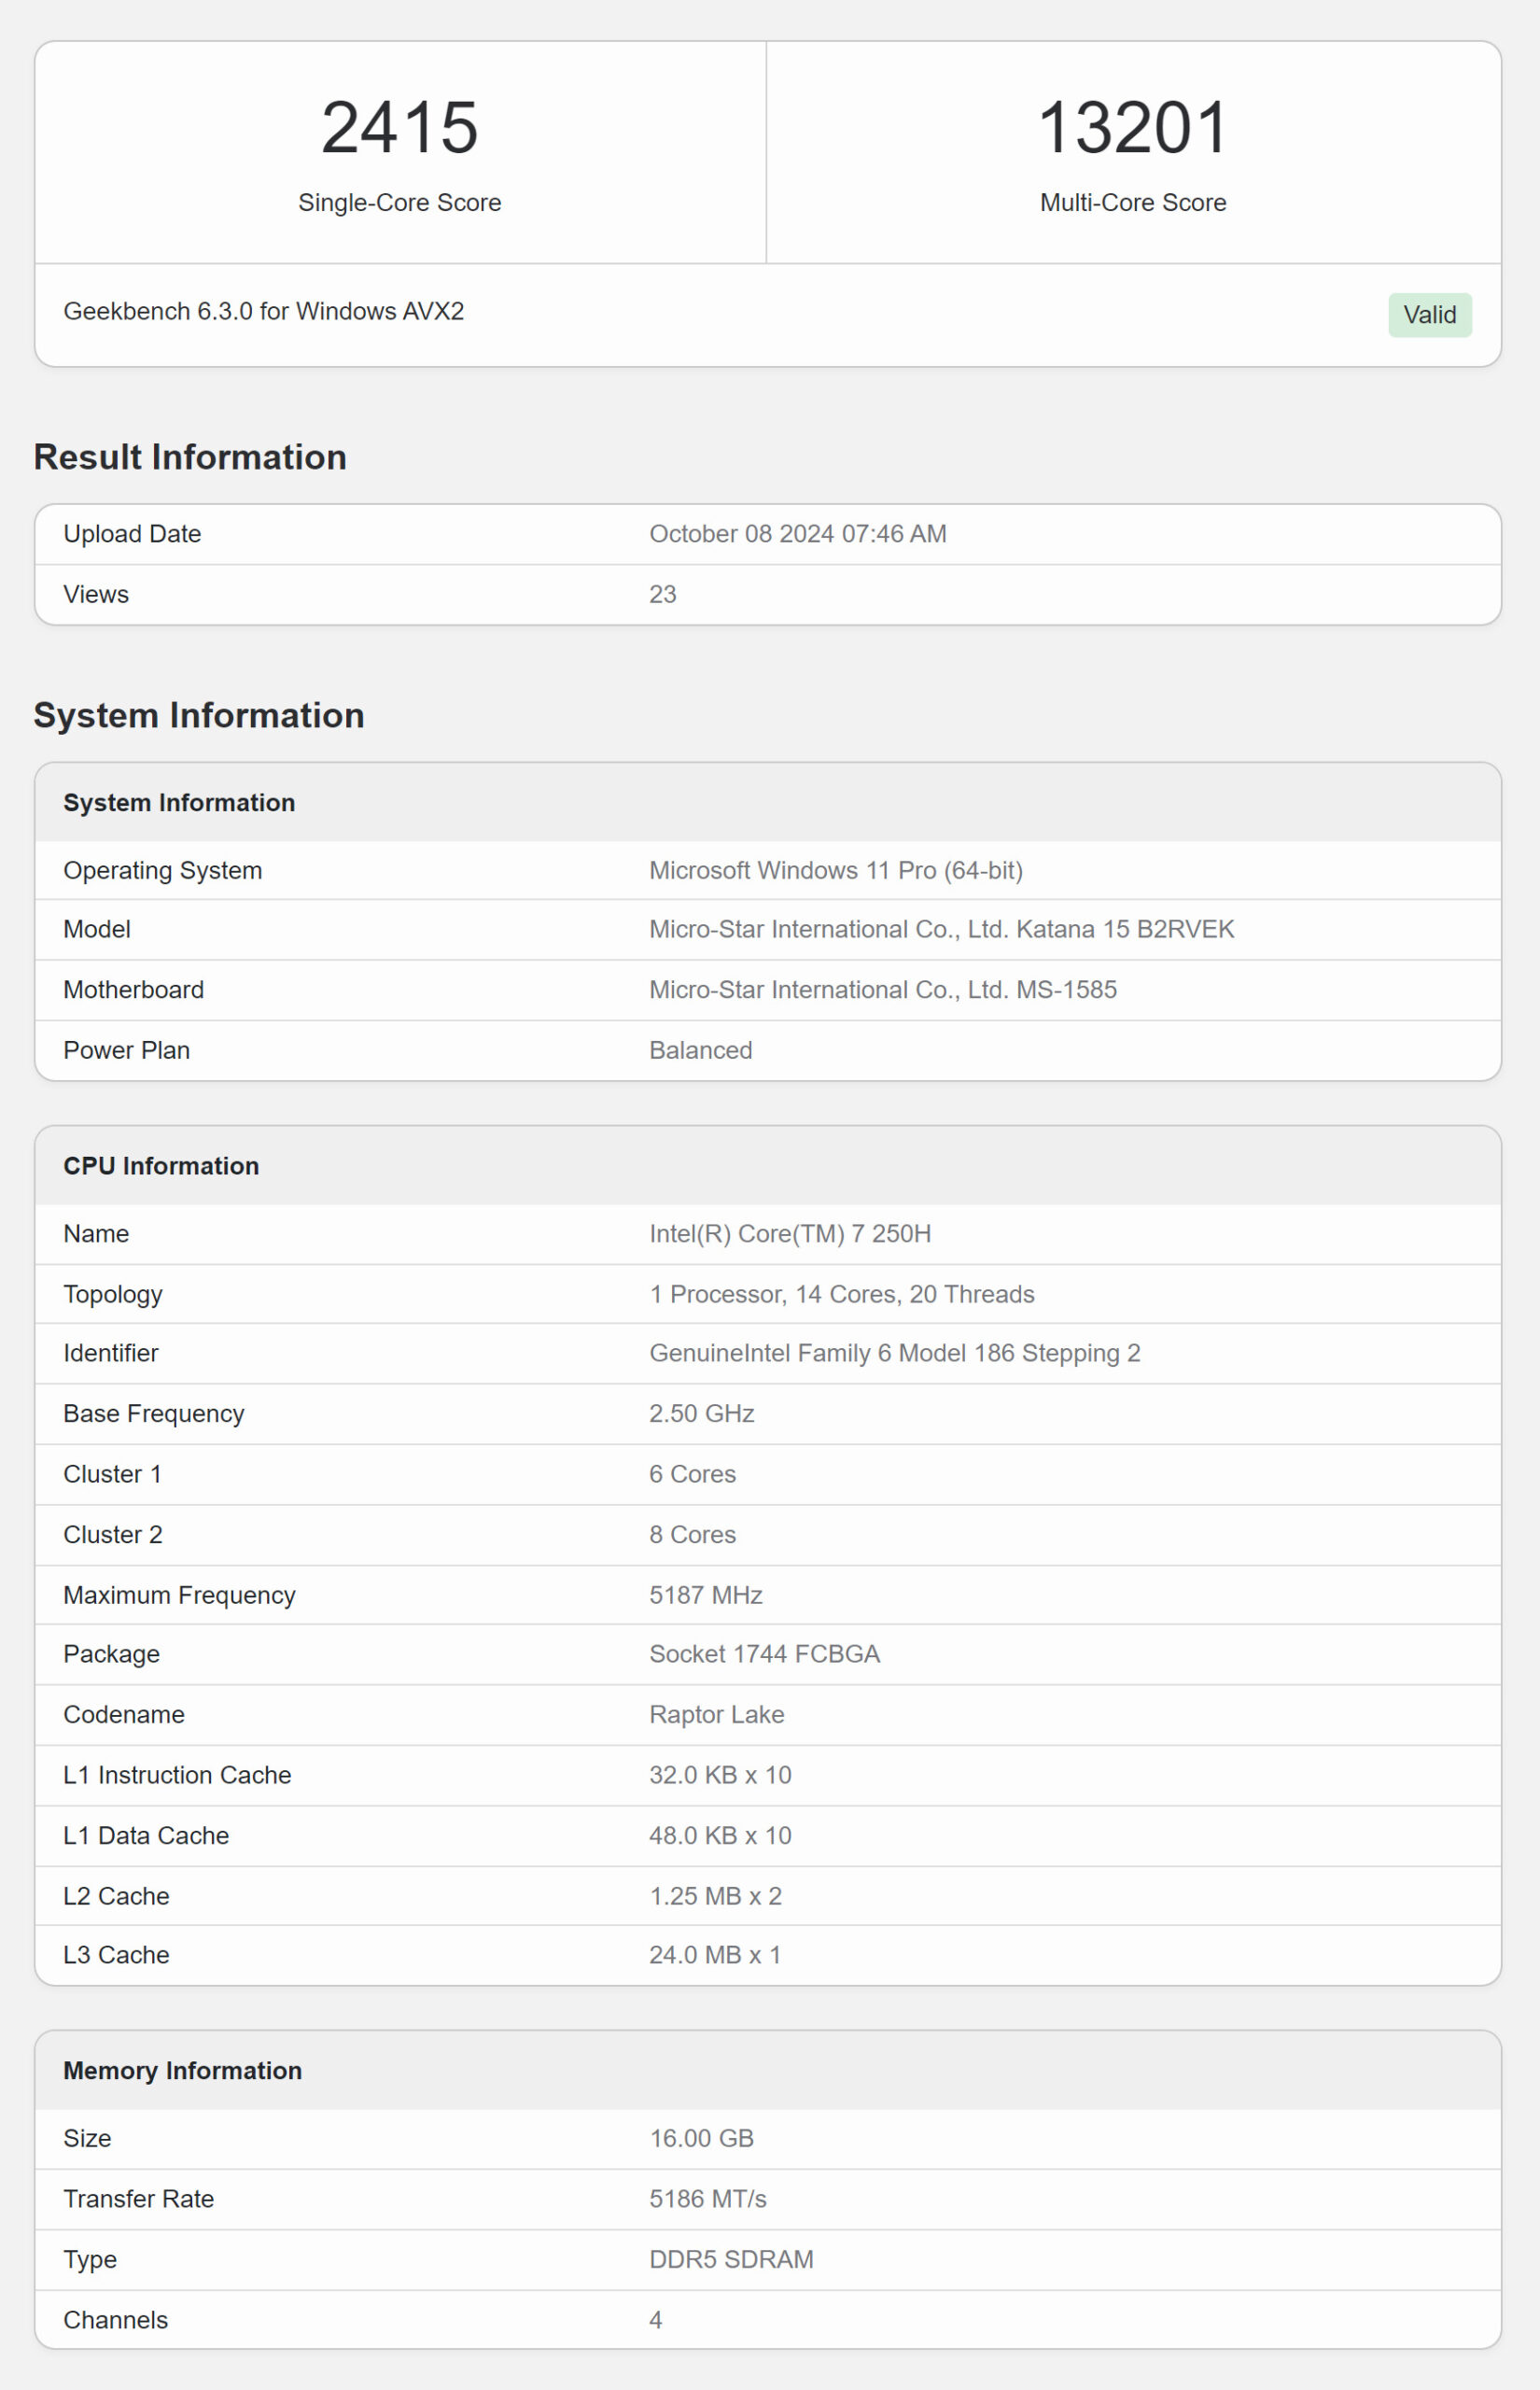The image size is (1540, 2390).
Task: Select the Katana 15 B2RVEK model value
Action: 941,929
